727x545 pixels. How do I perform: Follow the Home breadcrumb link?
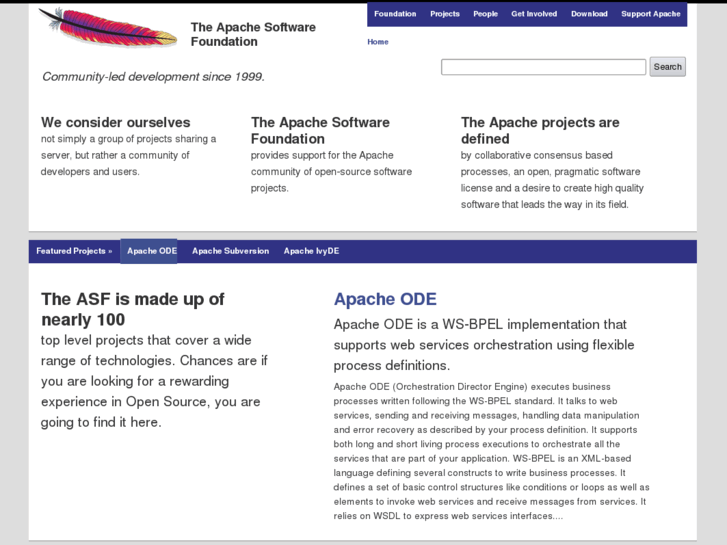click(x=378, y=42)
